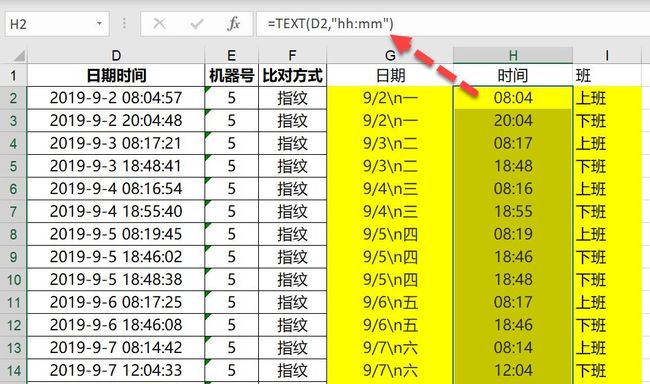Select column I header
Screen dimensions: 650x384
(x=607, y=55)
